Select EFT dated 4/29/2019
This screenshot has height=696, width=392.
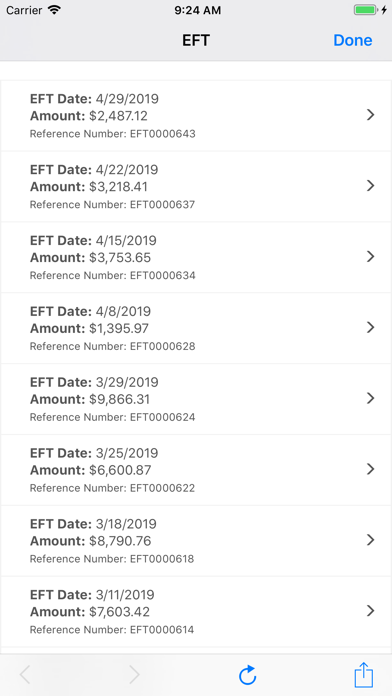coord(196,115)
